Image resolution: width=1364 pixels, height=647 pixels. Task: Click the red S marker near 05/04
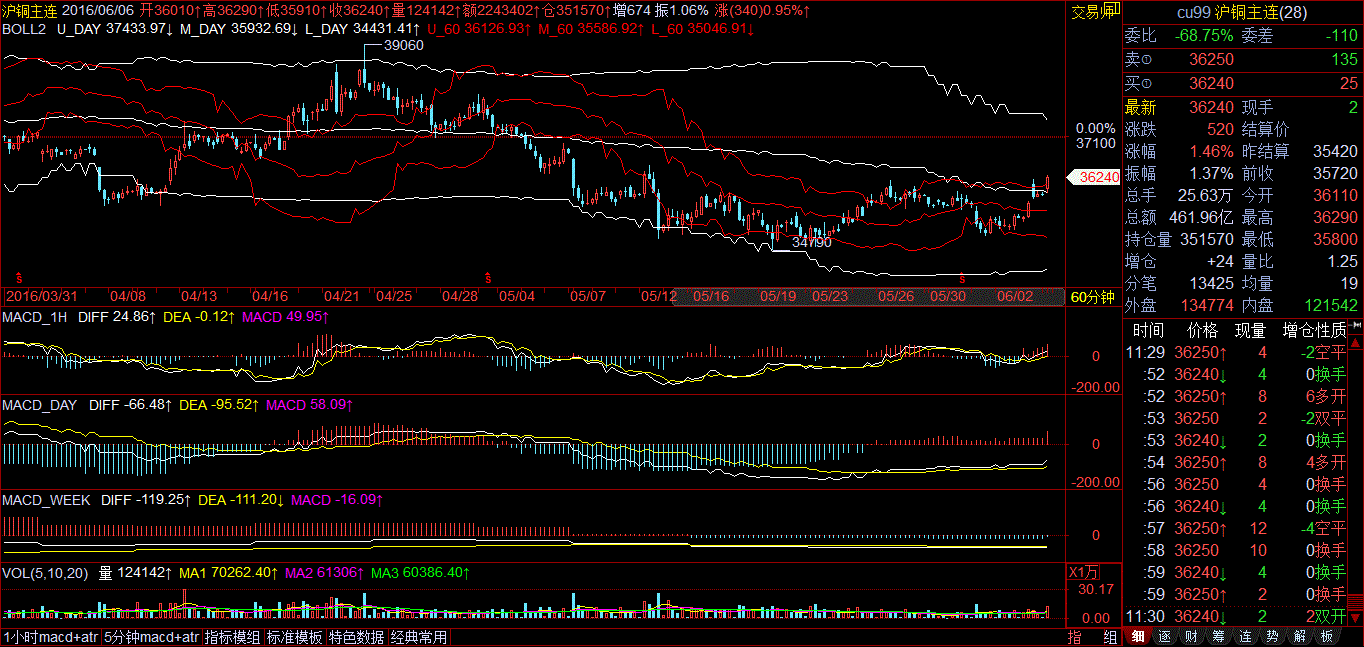[488, 275]
